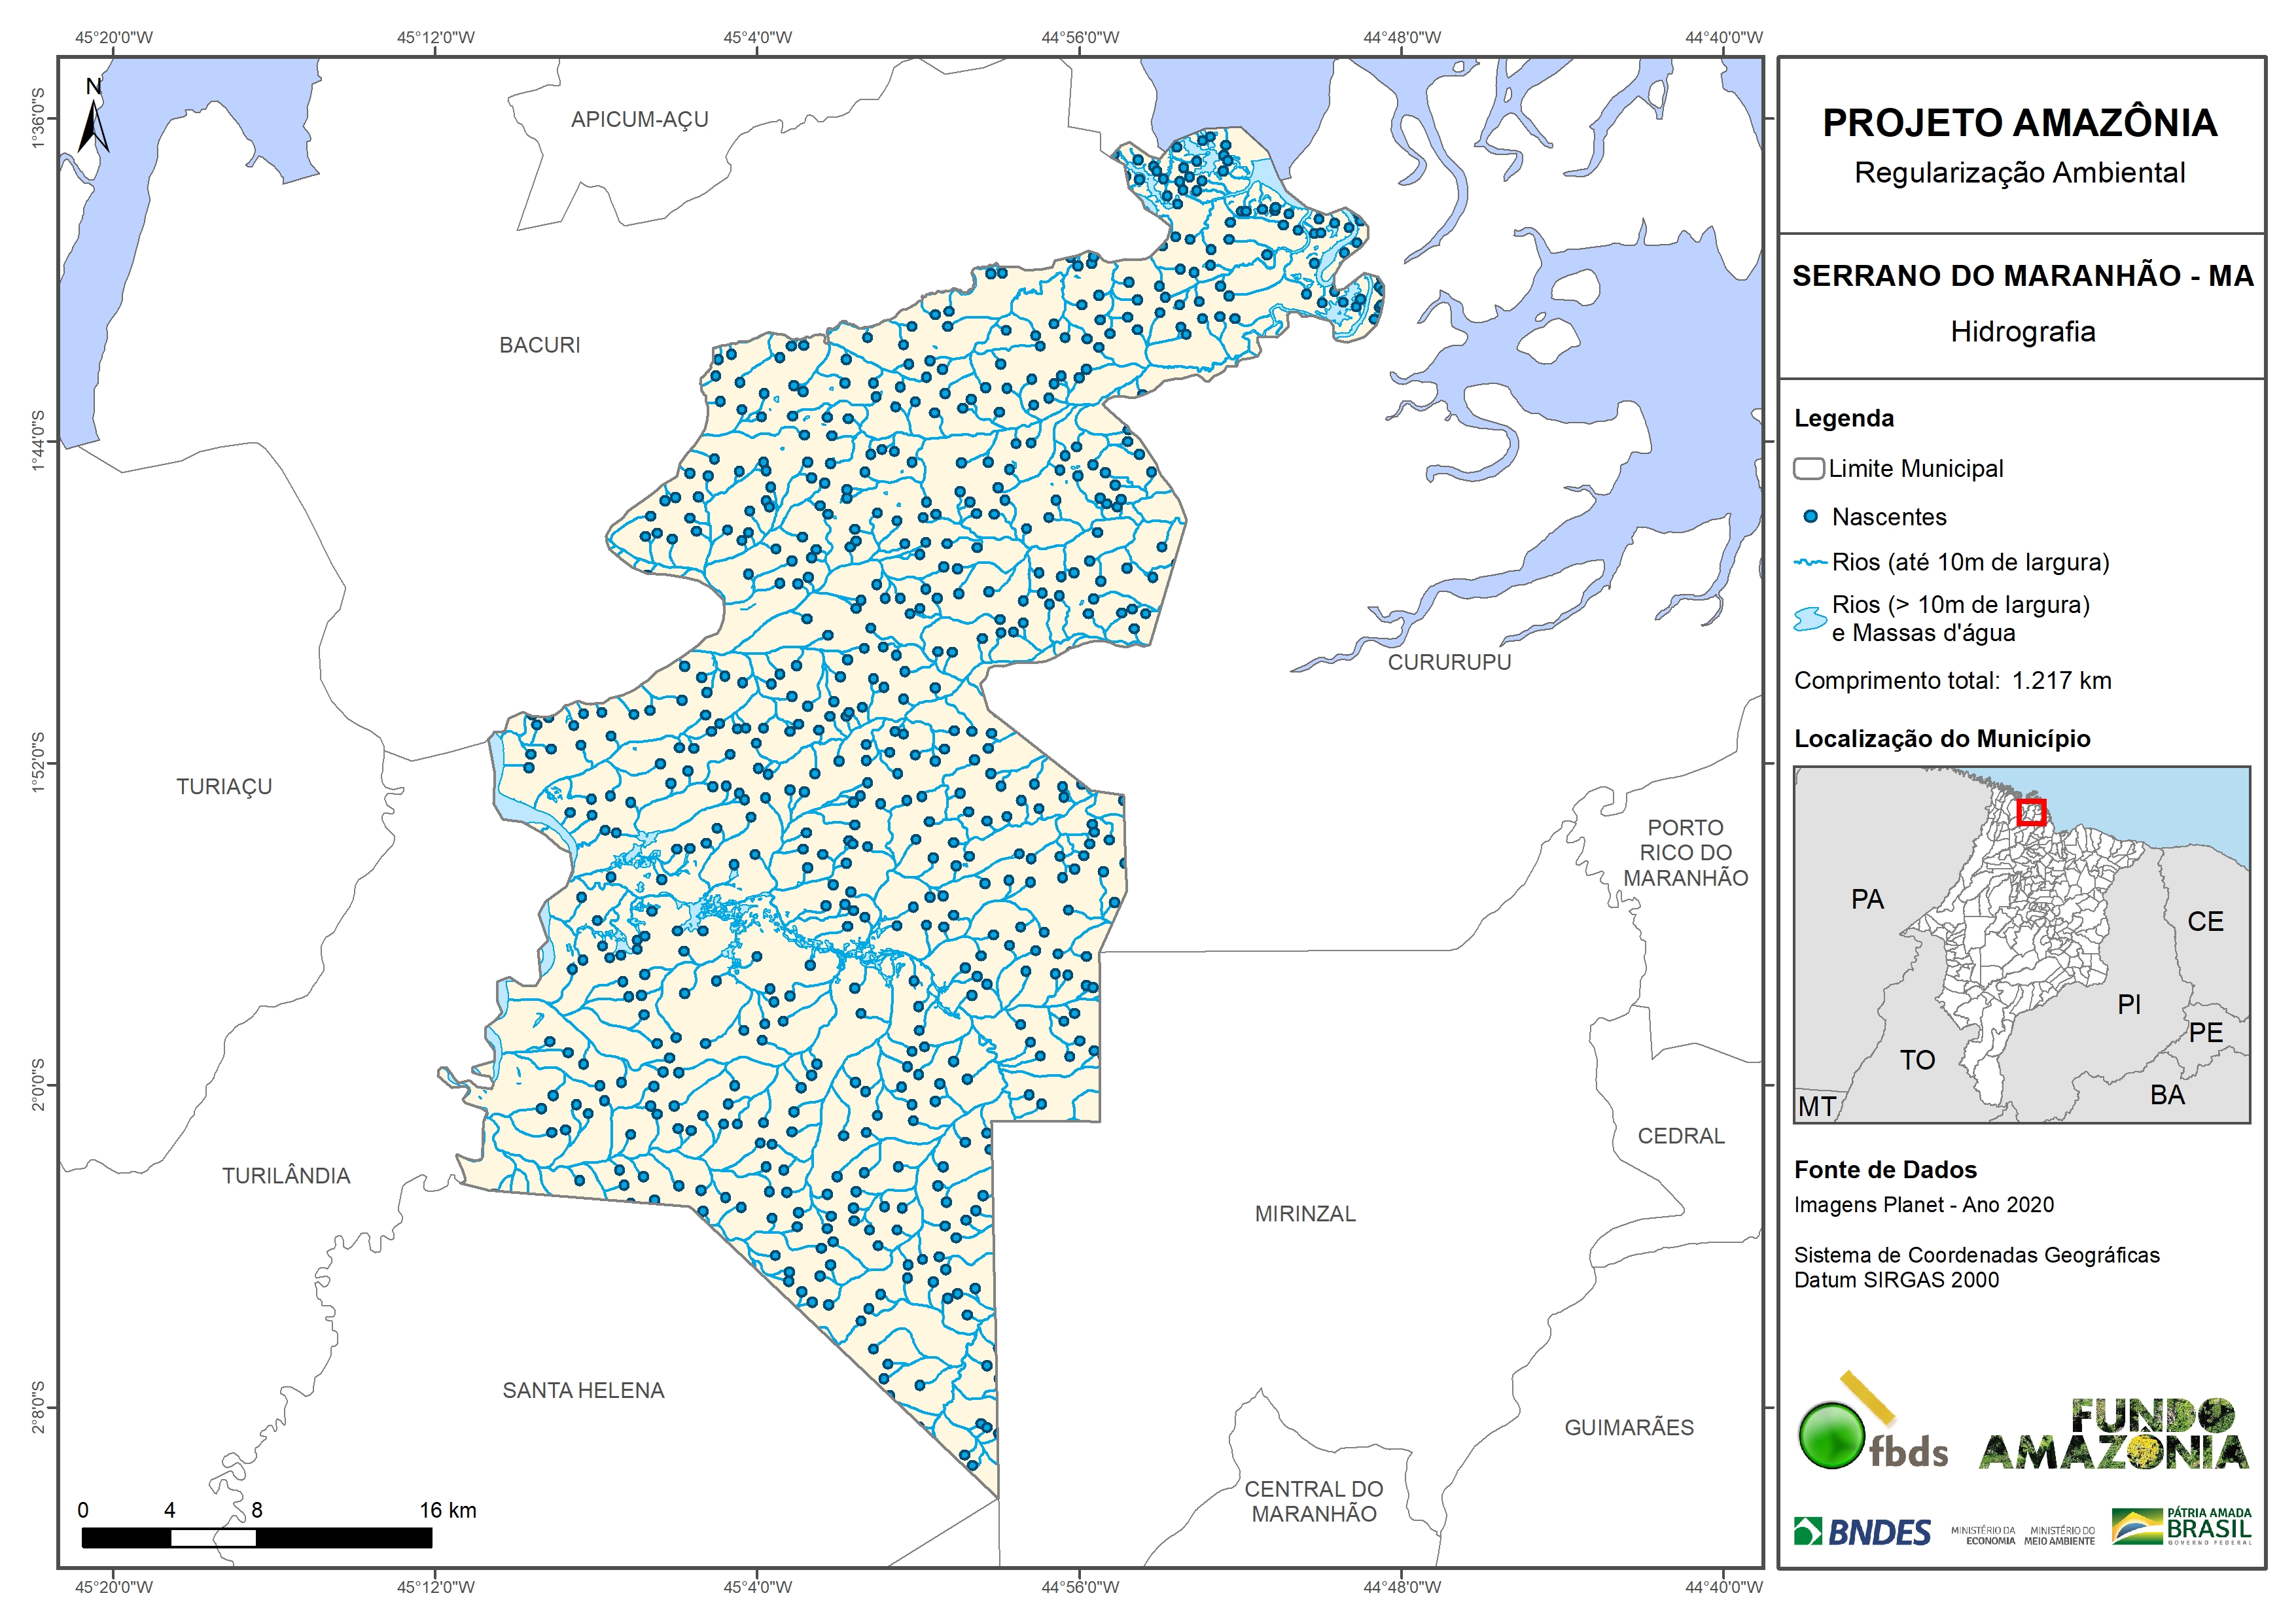Click the APICUM-AÇU municipality label
The image size is (2296, 1623).
click(639, 120)
